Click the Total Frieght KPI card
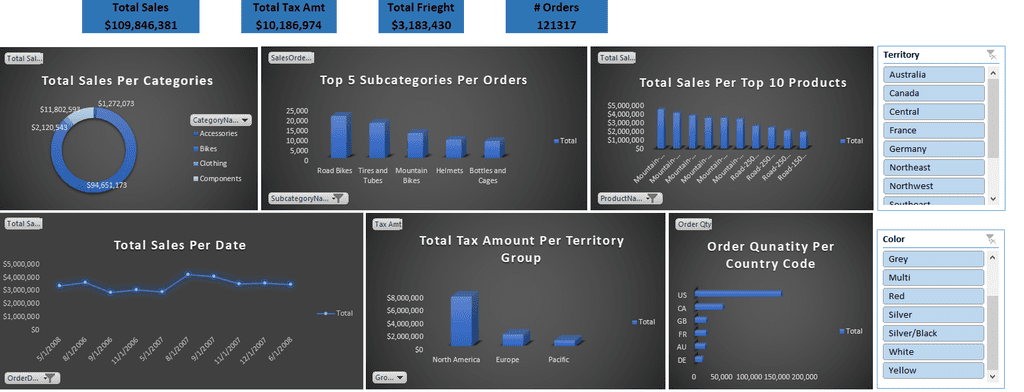The image size is (1024, 392). click(x=421, y=16)
